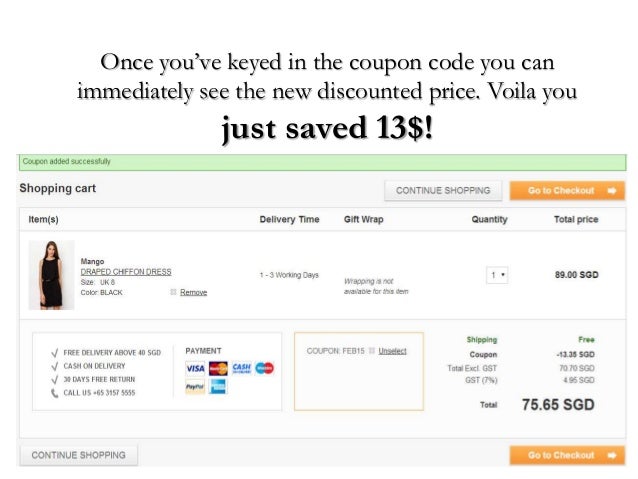Click the Maestro payment icon
Image resolution: width=638 pixels, height=479 pixels.
pos(264,368)
